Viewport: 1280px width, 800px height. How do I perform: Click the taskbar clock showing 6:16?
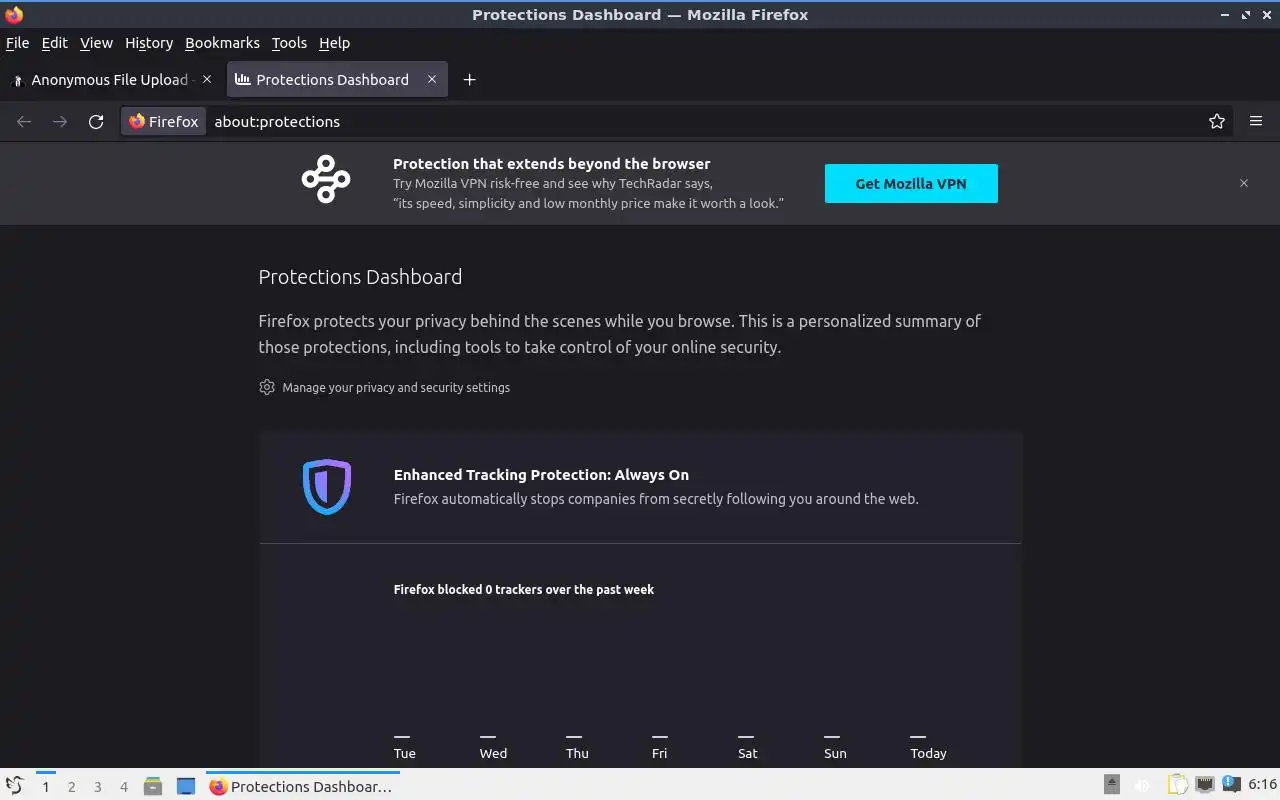(x=1263, y=785)
